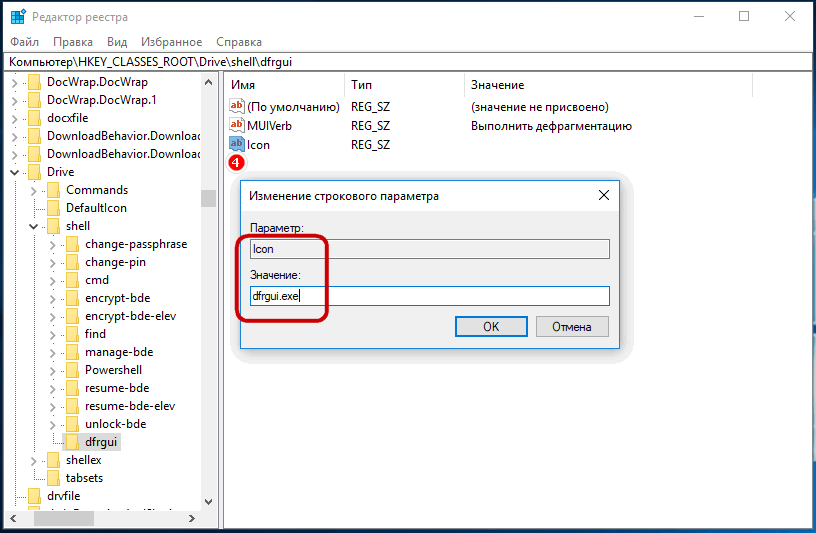Select the docxfile folder icon
816x533 pixels.
click(x=34, y=118)
